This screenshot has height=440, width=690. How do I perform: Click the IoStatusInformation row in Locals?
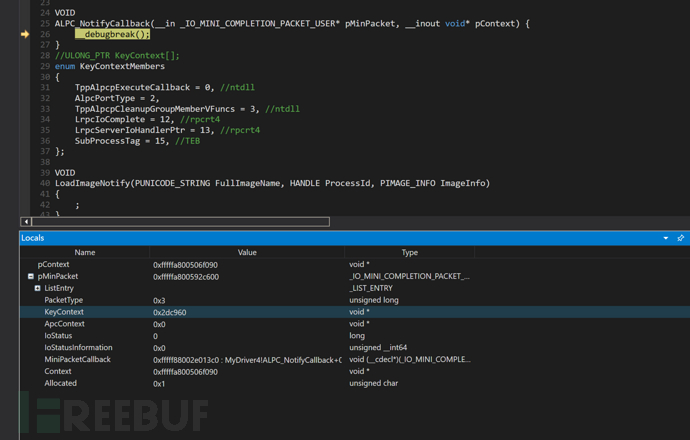coord(77,348)
